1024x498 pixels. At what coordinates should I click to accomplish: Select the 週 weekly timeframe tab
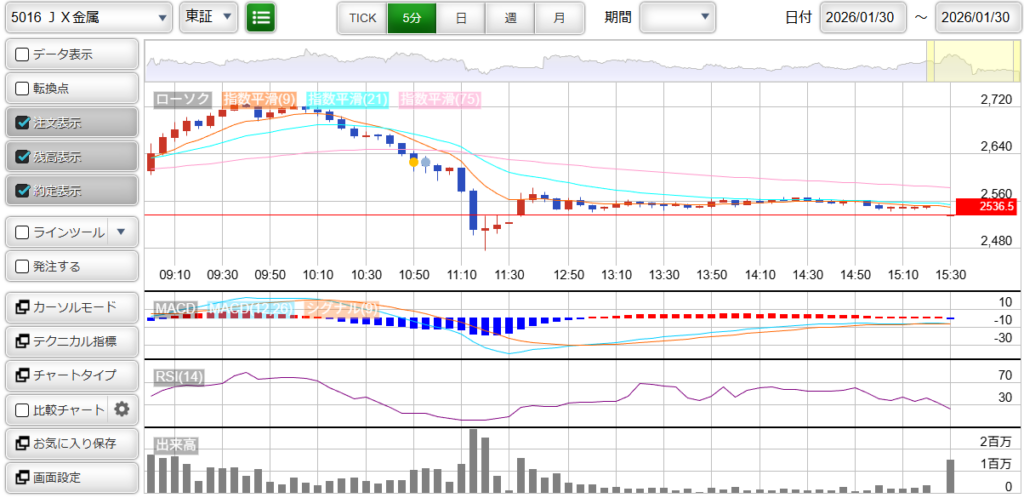click(x=510, y=18)
